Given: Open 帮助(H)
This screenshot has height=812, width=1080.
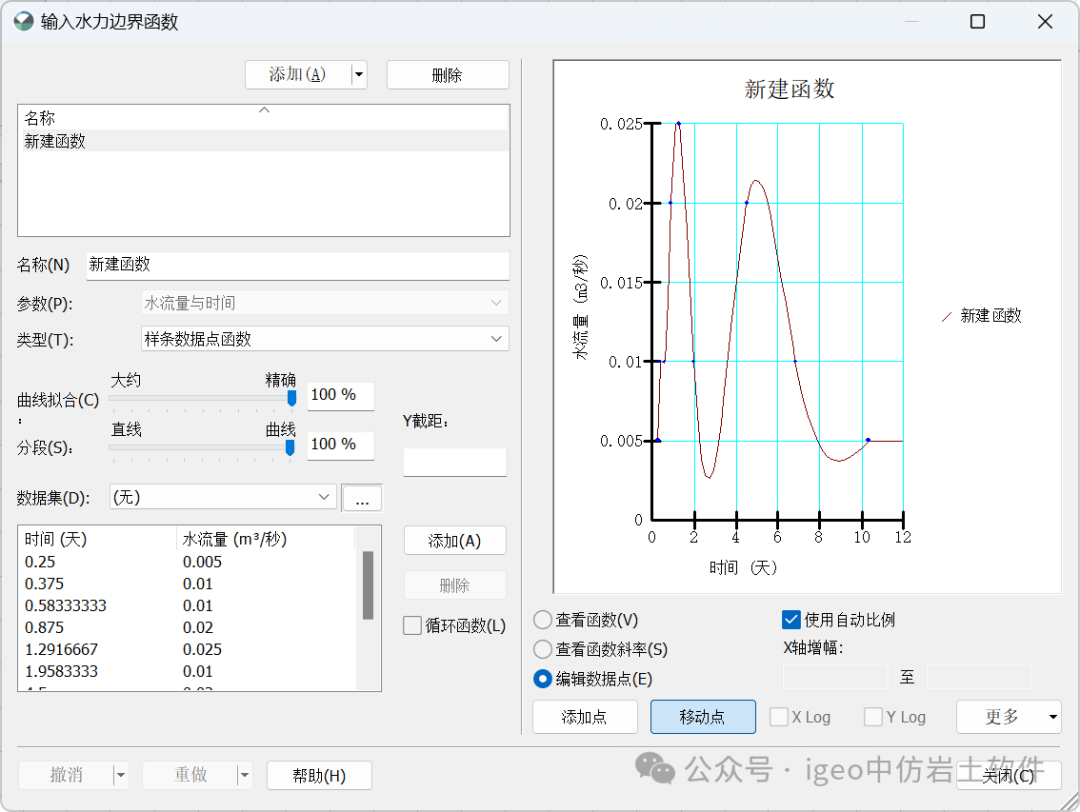Looking at the screenshot, I should pos(319,775).
